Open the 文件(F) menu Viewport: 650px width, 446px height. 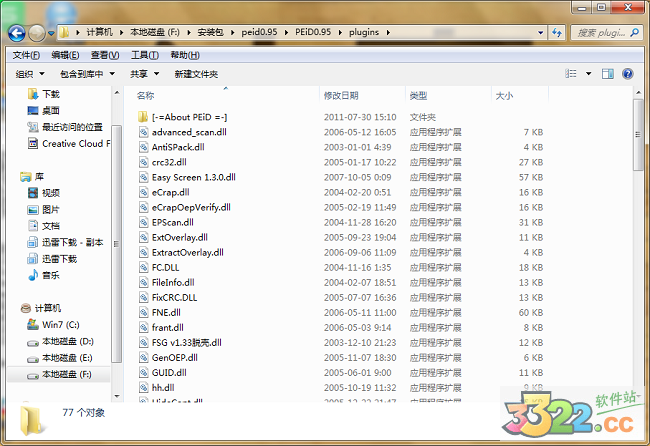click(x=26, y=55)
